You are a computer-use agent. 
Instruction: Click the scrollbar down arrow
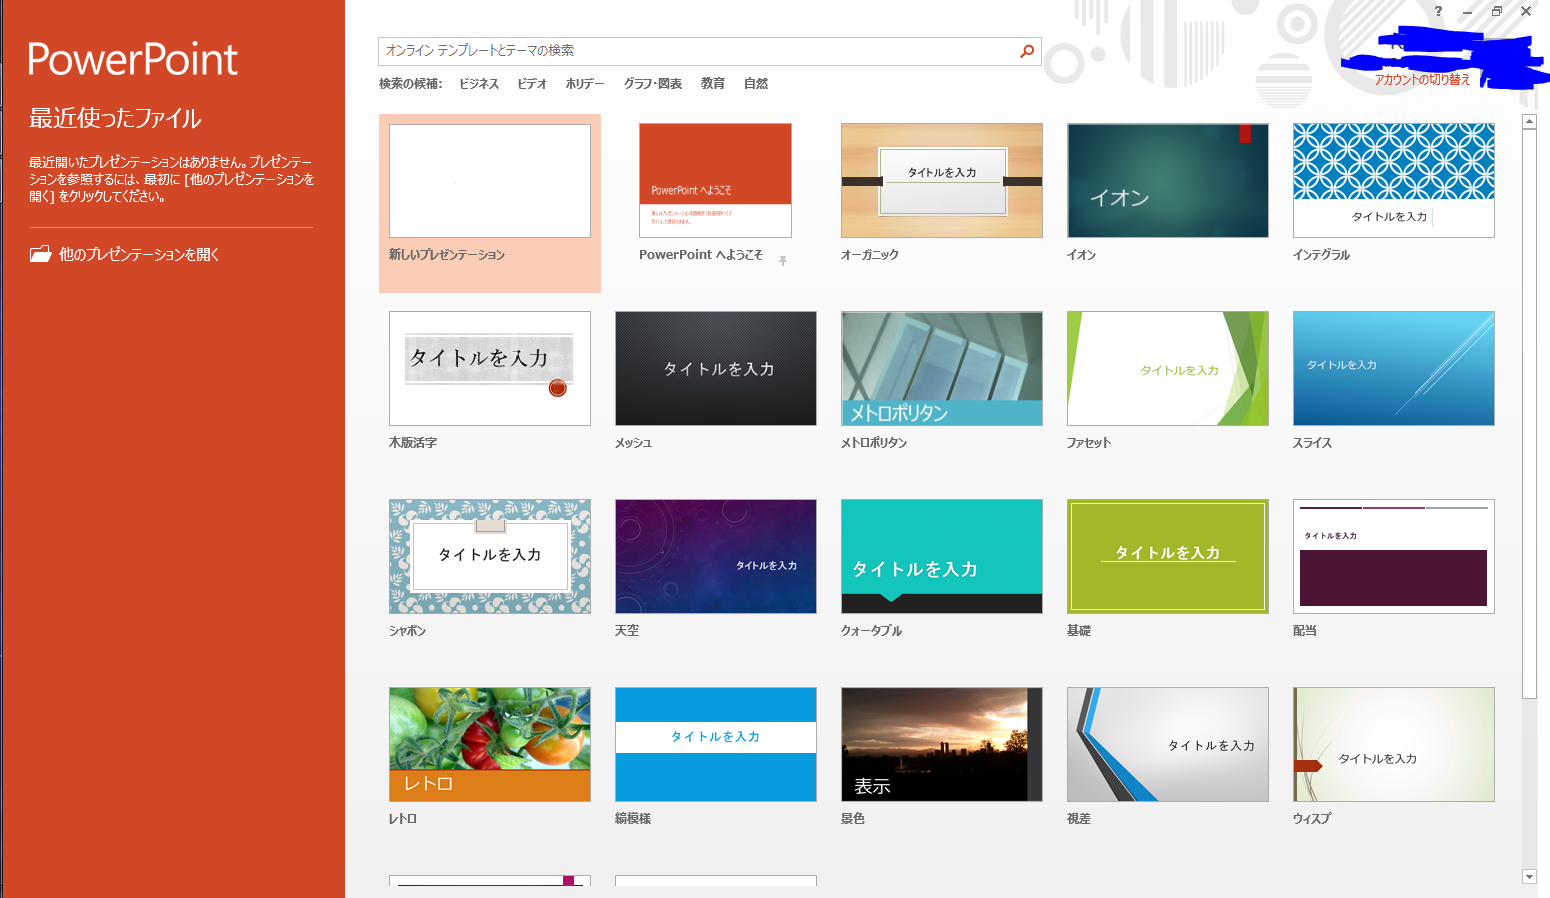point(1529,876)
